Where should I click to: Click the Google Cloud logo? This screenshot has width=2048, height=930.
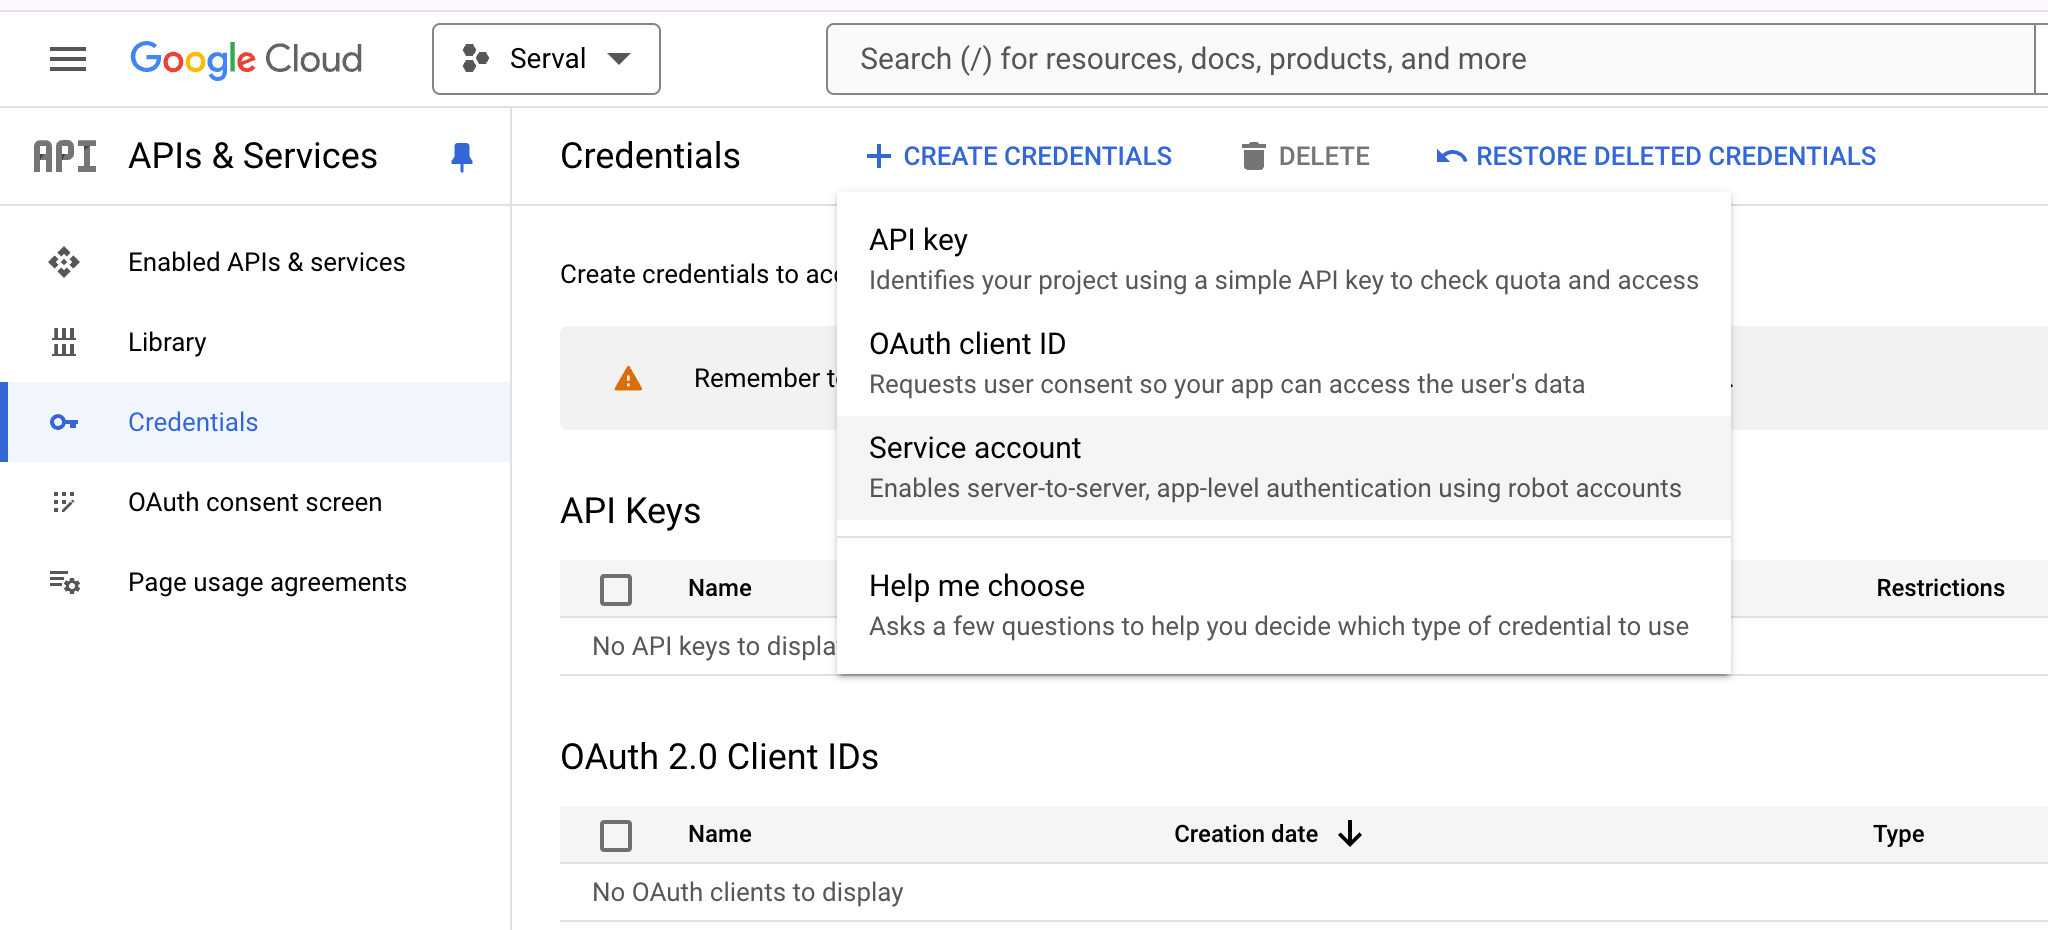pyautogui.click(x=246, y=59)
